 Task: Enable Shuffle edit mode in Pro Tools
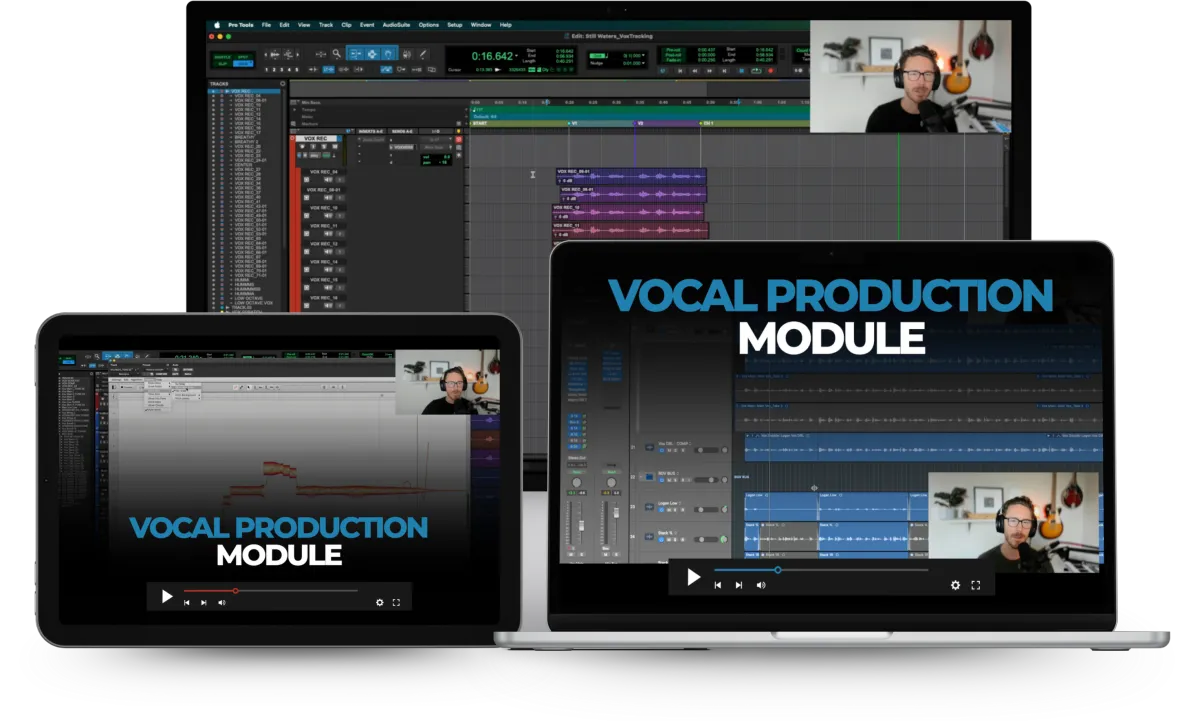(223, 57)
